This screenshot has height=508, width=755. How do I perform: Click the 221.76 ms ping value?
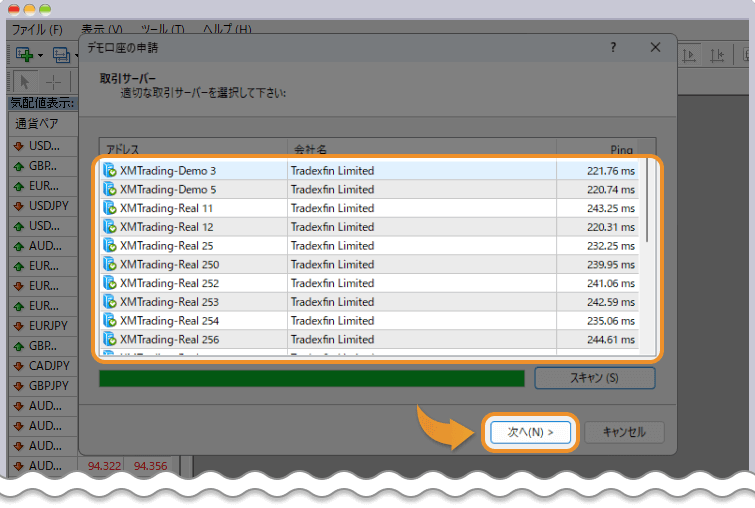(611, 170)
